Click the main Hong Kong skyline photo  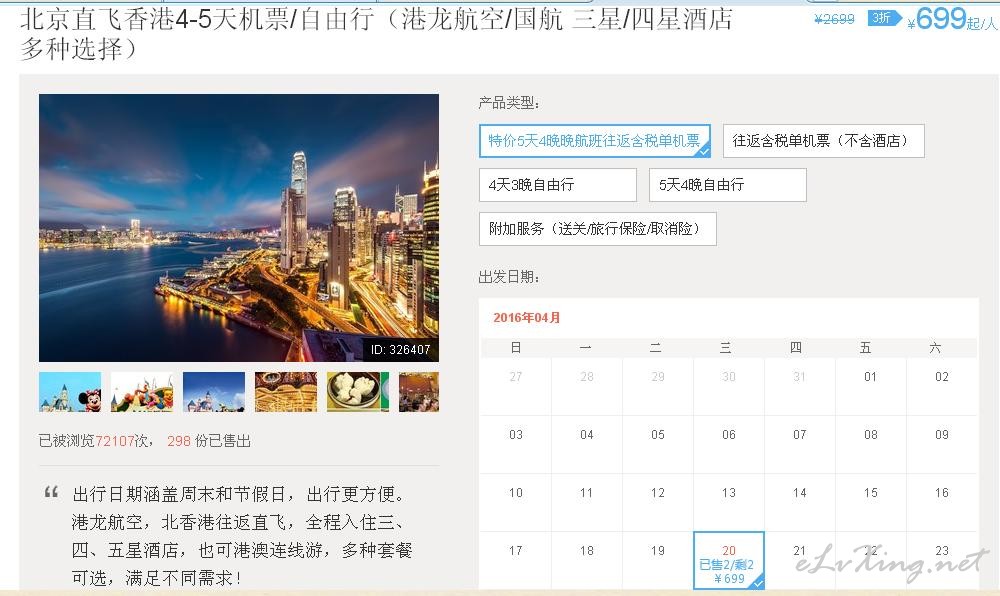pos(239,228)
